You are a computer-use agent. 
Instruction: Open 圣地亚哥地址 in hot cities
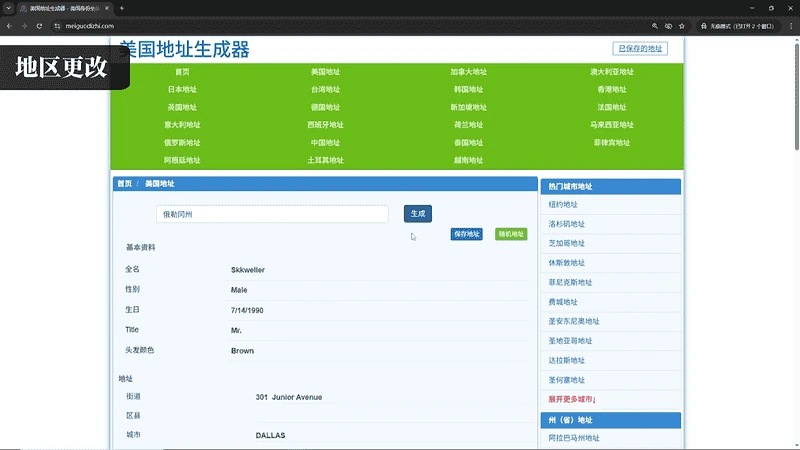tap(570, 341)
